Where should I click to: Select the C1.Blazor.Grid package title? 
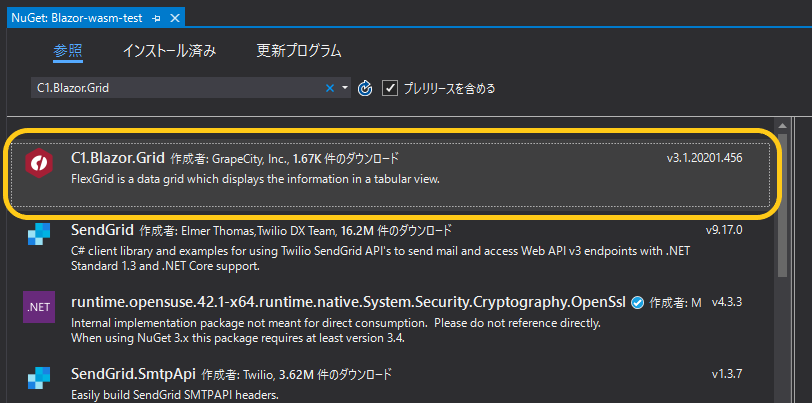point(118,157)
